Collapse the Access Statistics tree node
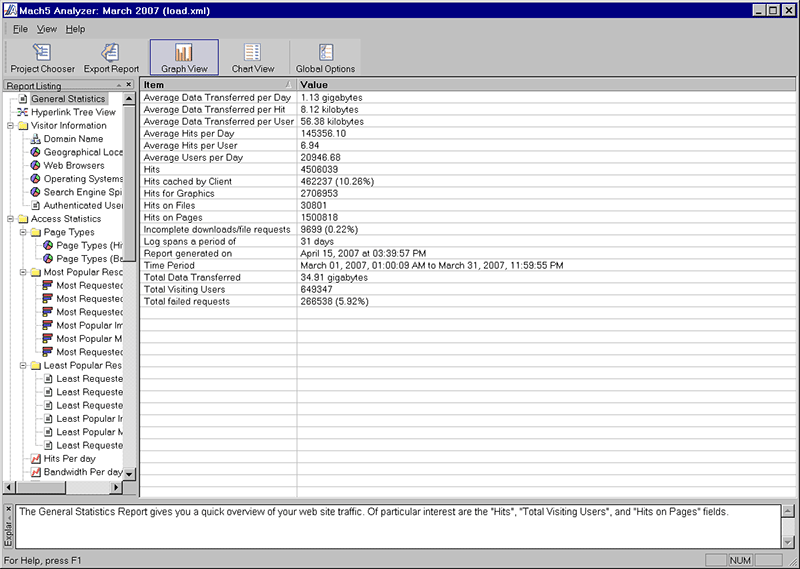This screenshot has height=569, width=800. pyautogui.click(x=10, y=219)
